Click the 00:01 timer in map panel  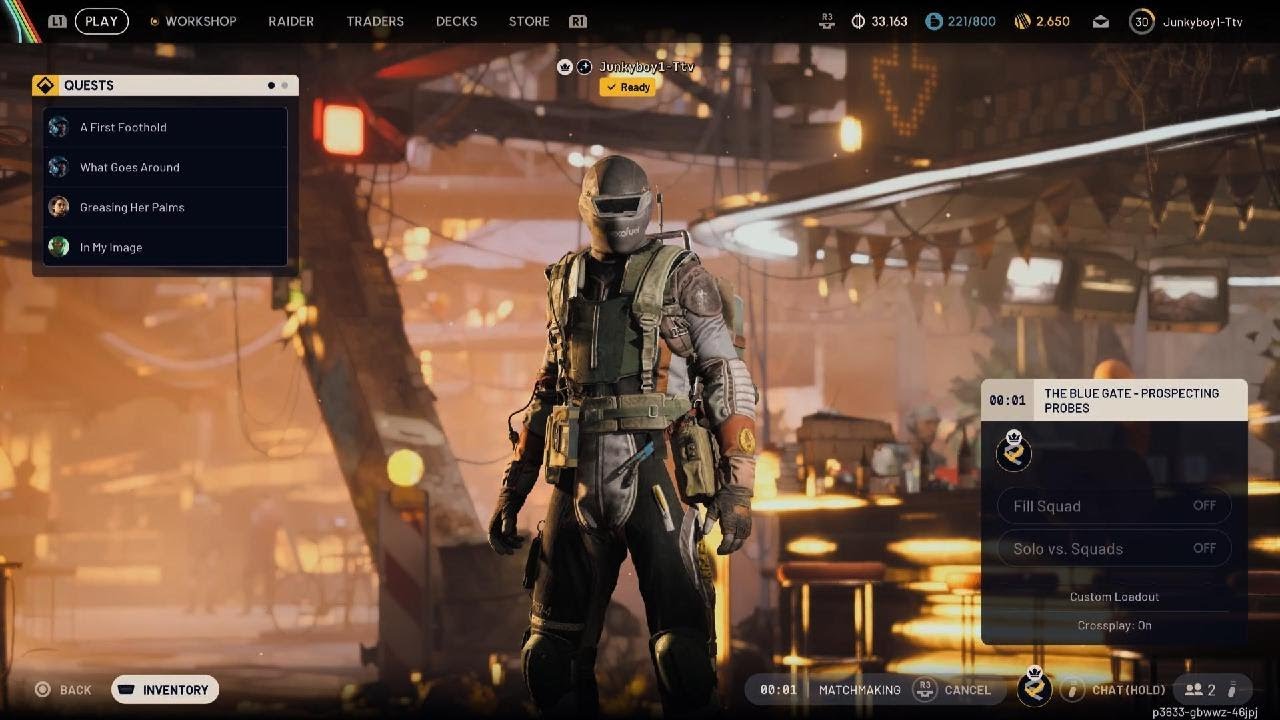click(1008, 400)
